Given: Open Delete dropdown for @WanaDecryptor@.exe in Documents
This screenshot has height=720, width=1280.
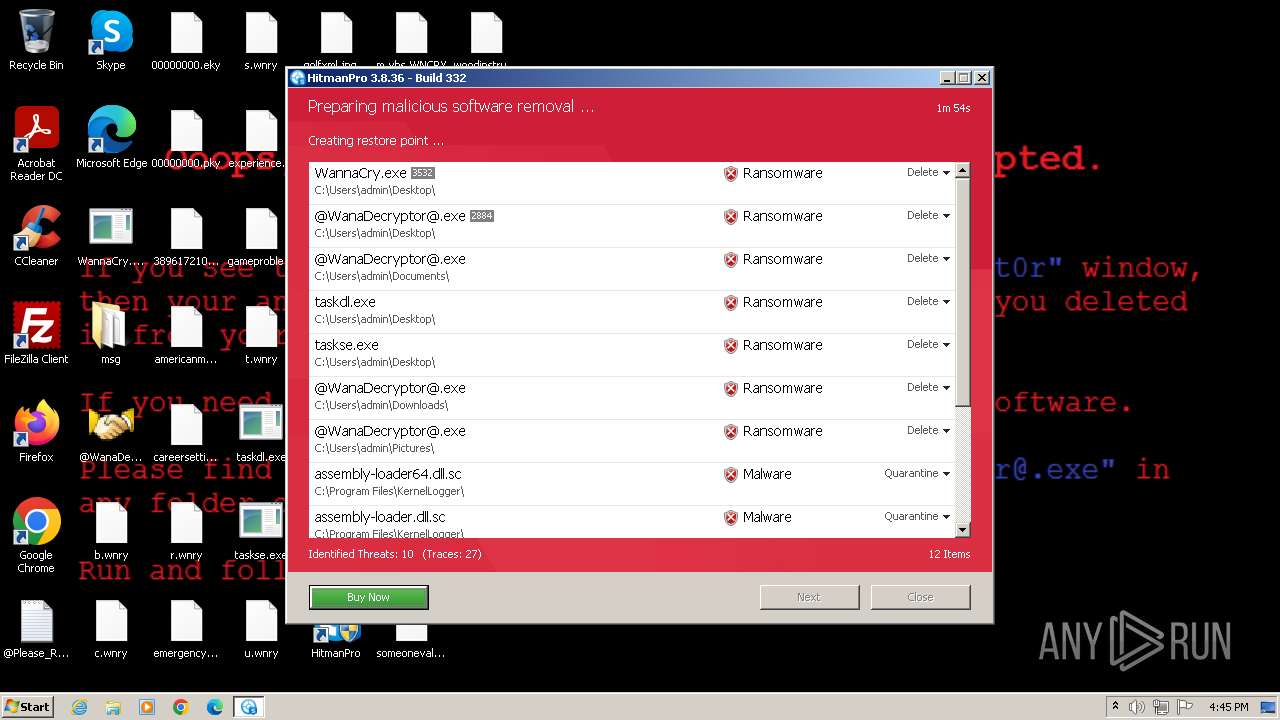Looking at the screenshot, I should [x=928, y=259].
